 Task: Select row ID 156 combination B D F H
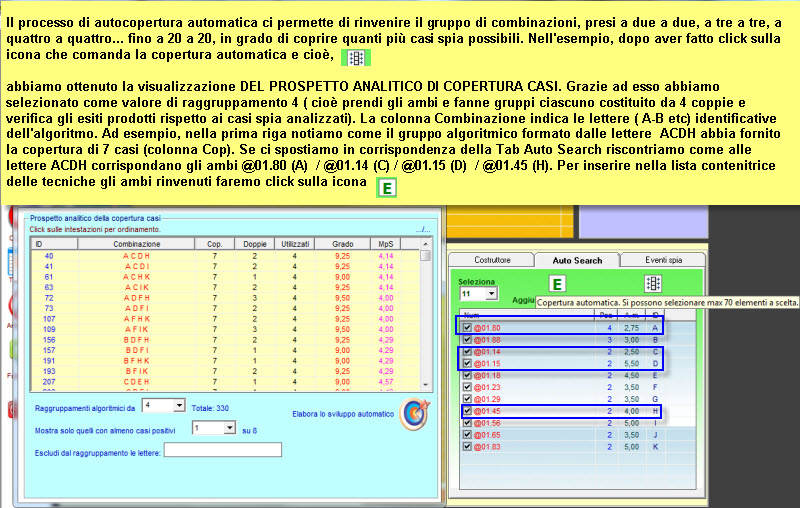pos(226,340)
